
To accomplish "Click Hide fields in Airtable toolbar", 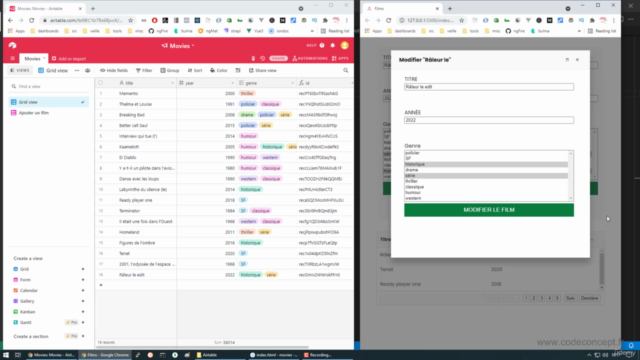I will coord(114,71).
